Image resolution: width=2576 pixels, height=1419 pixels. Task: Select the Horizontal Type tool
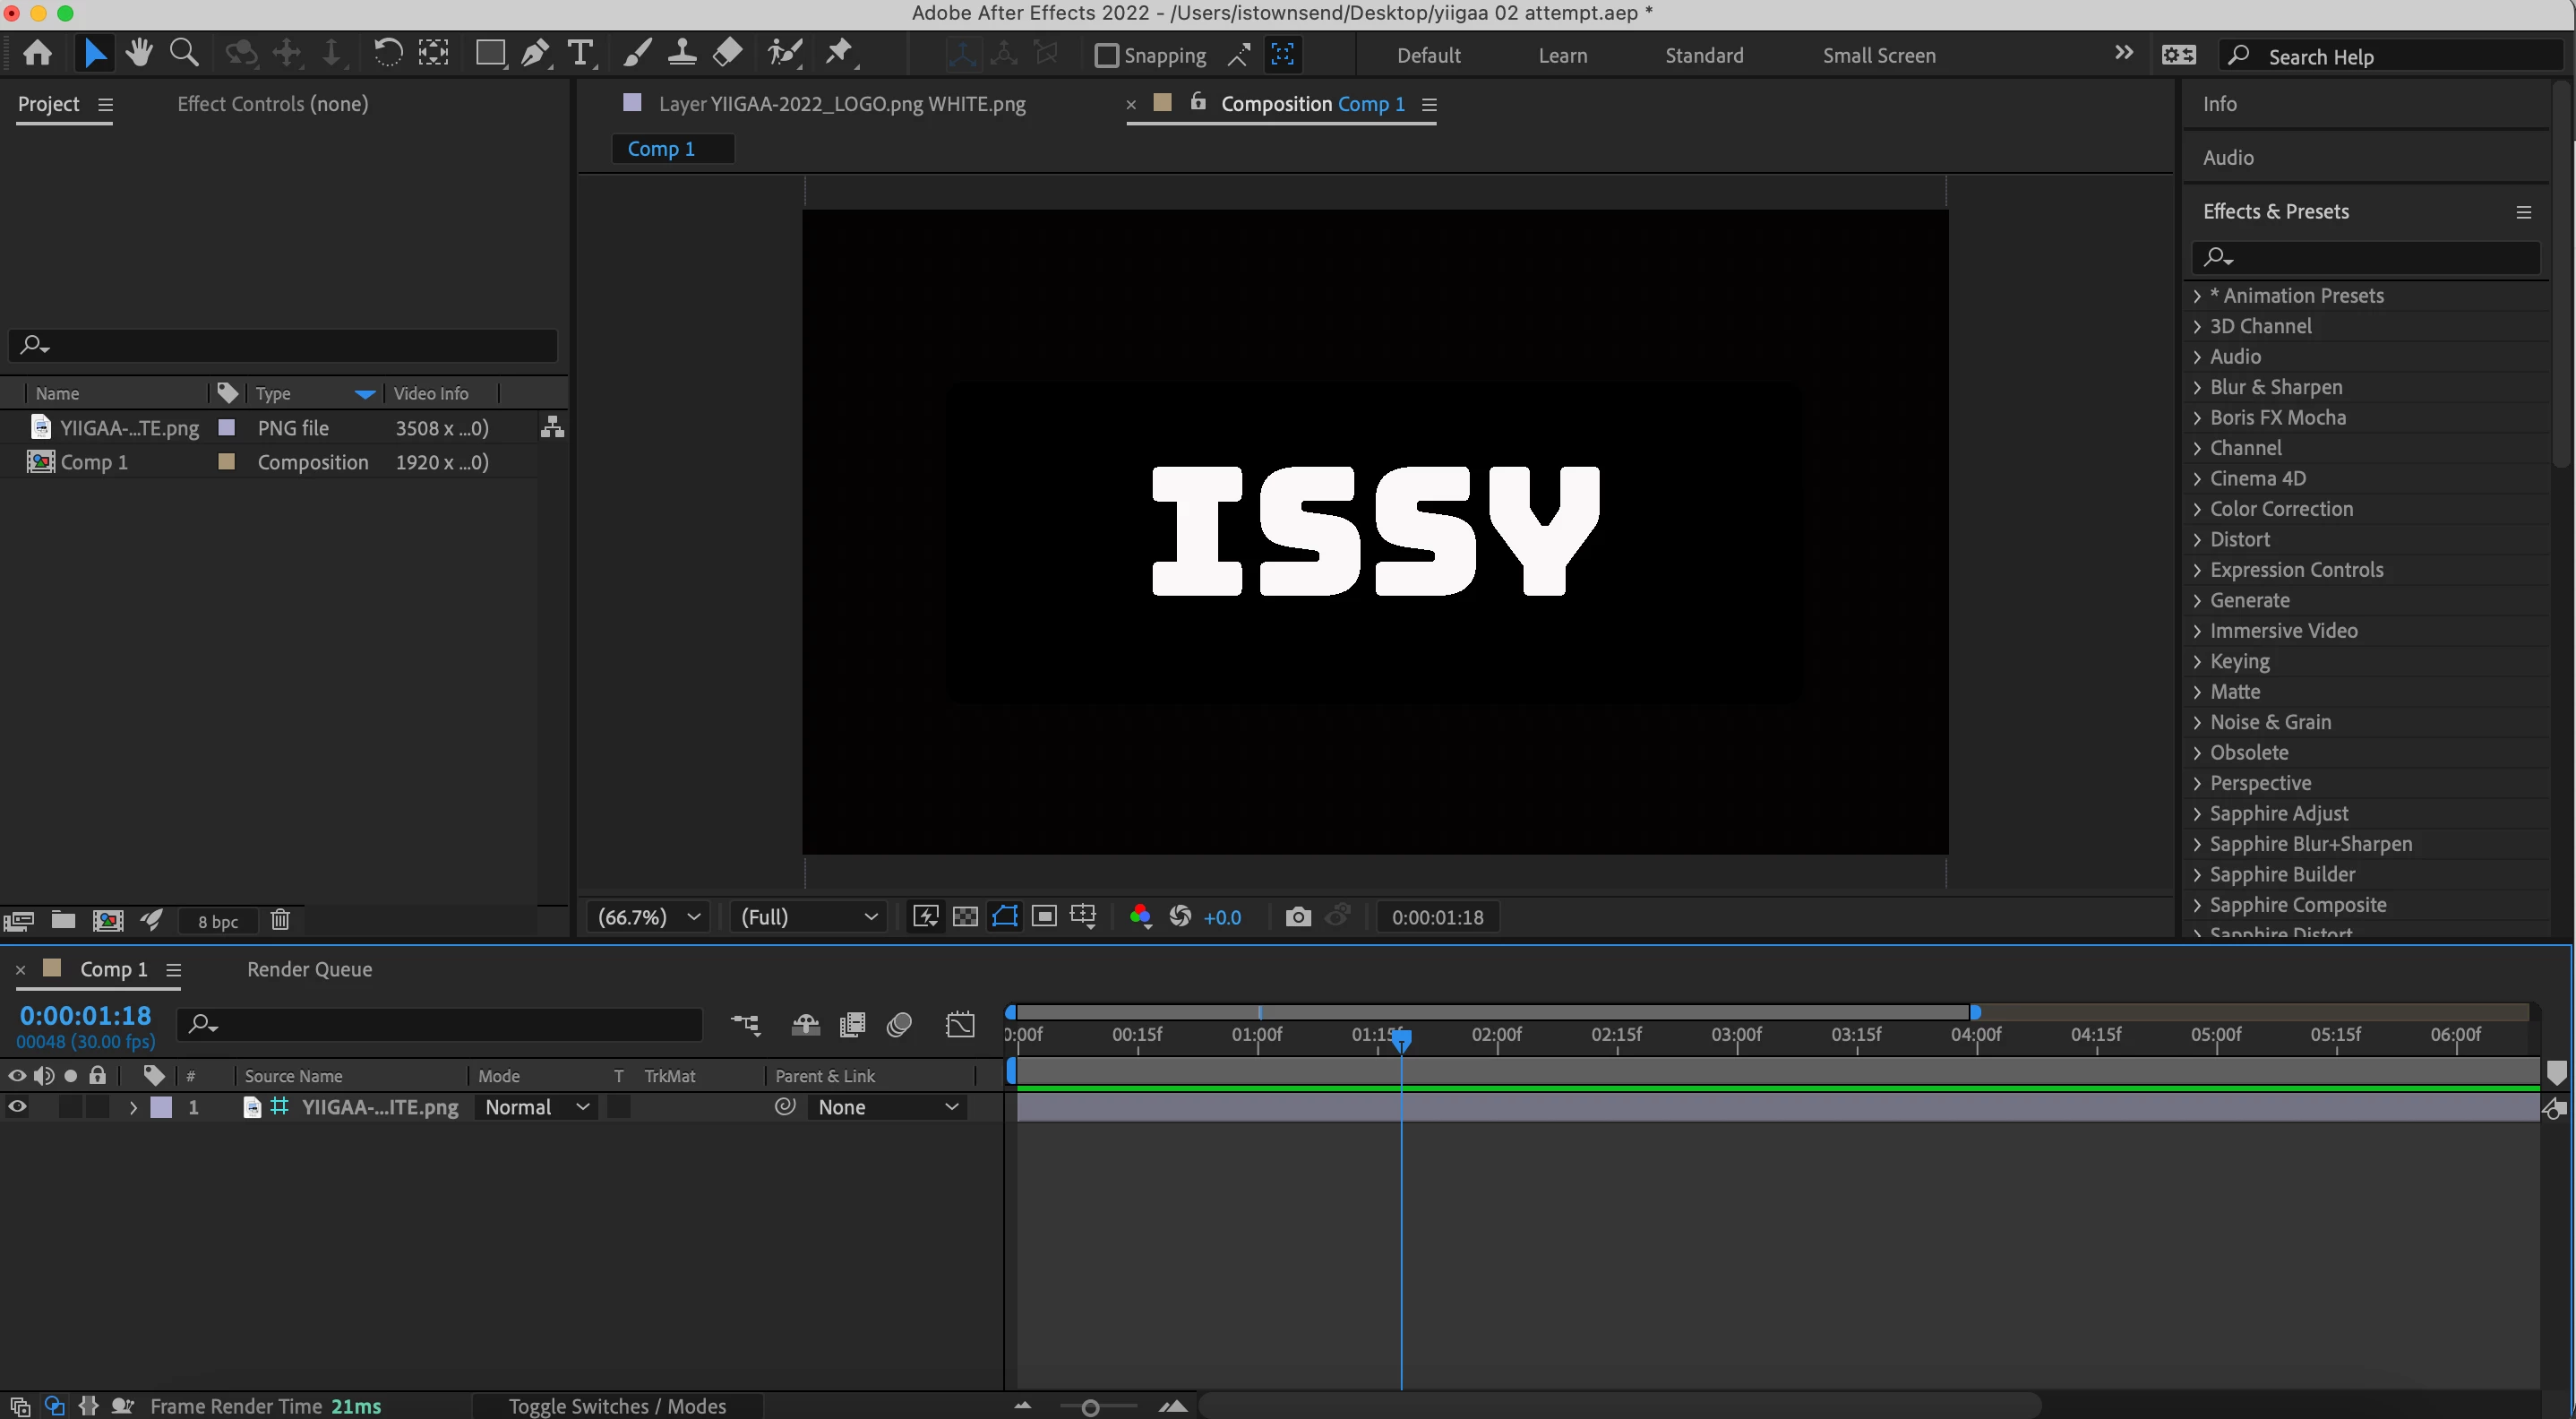(x=580, y=53)
